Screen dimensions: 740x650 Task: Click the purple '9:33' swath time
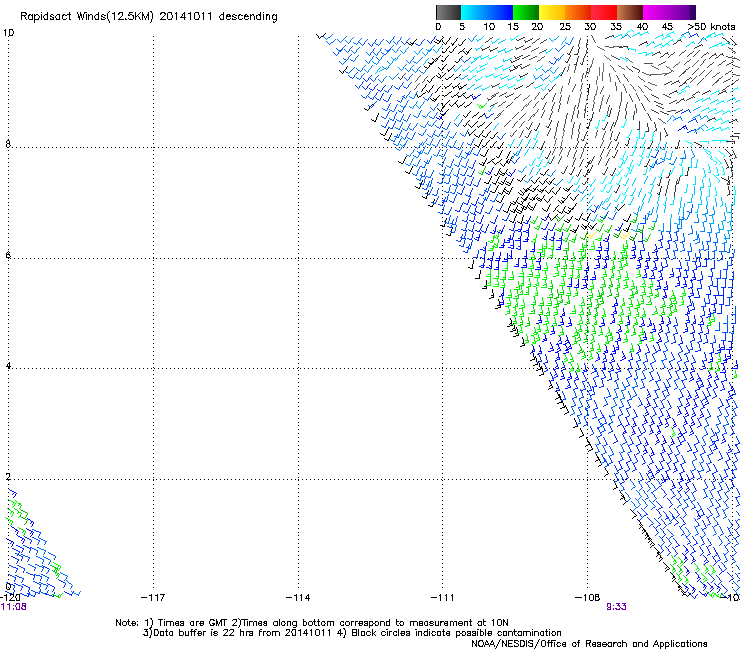(616, 607)
